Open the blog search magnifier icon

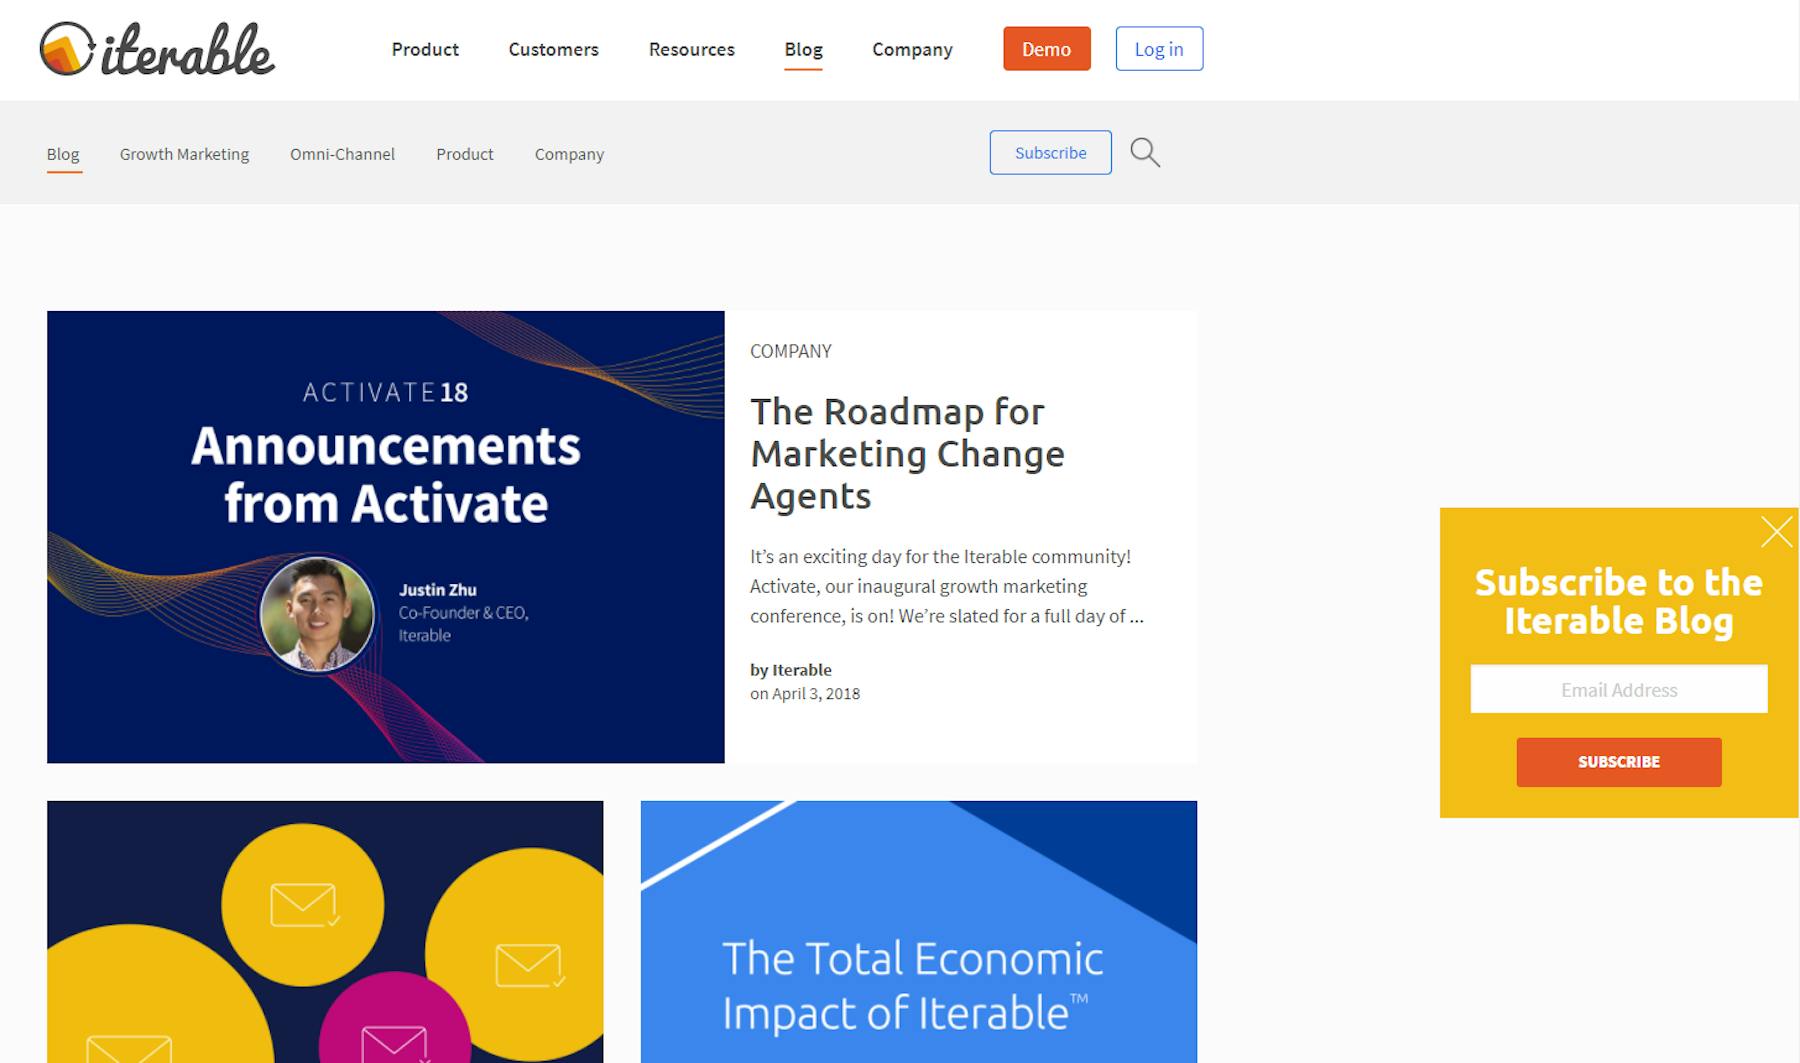click(x=1145, y=153)
